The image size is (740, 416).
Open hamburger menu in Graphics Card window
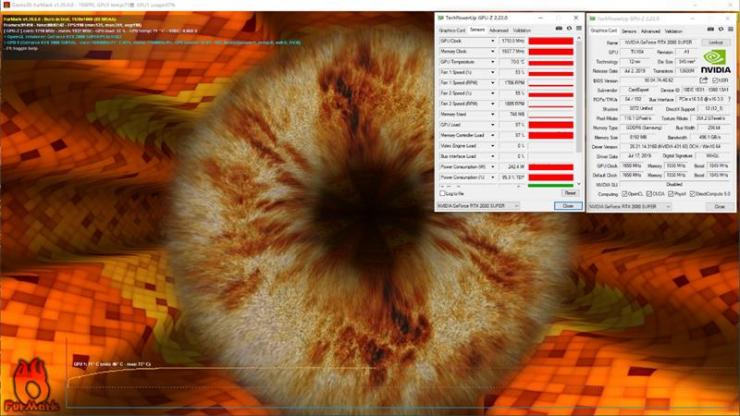click(x=730, y=30)
